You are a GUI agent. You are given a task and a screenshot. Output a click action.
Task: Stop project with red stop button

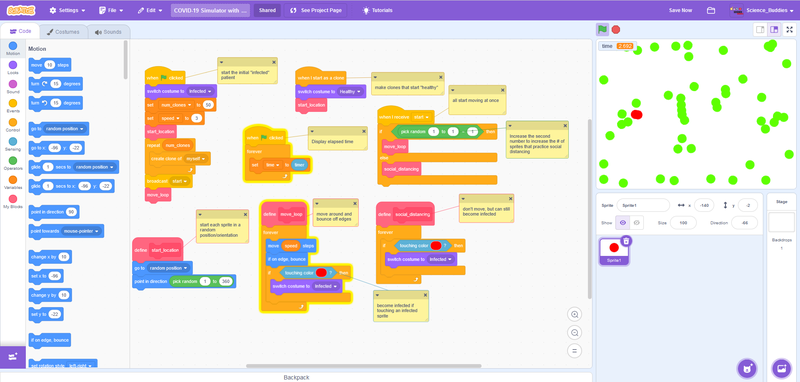click(x=616, y=30)
